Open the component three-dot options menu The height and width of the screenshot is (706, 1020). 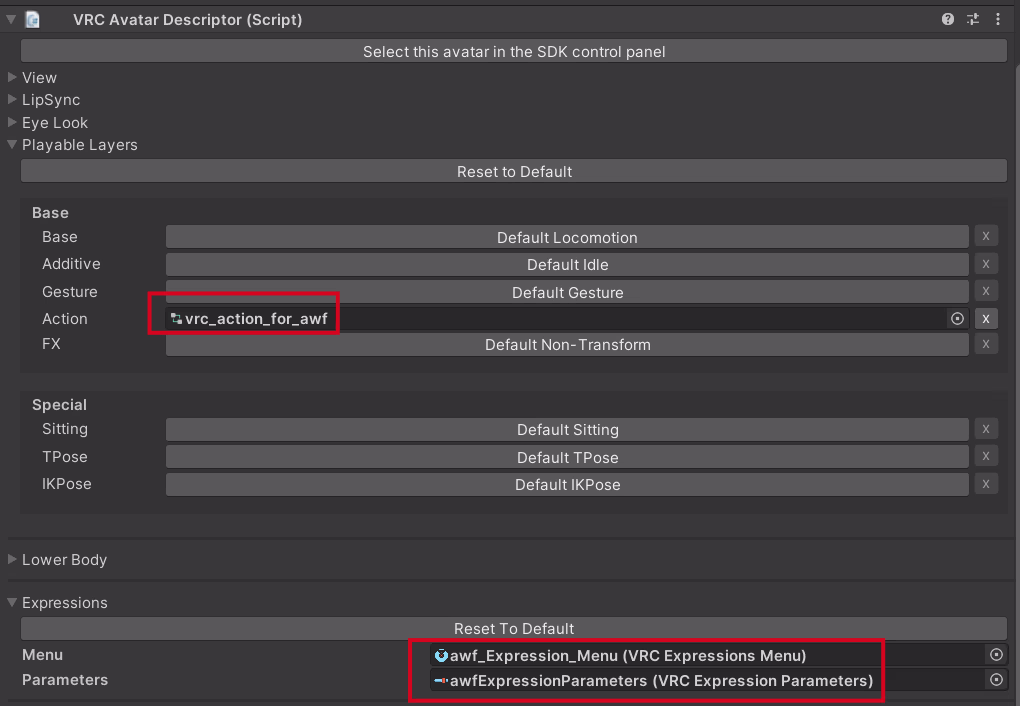point(998,20)
